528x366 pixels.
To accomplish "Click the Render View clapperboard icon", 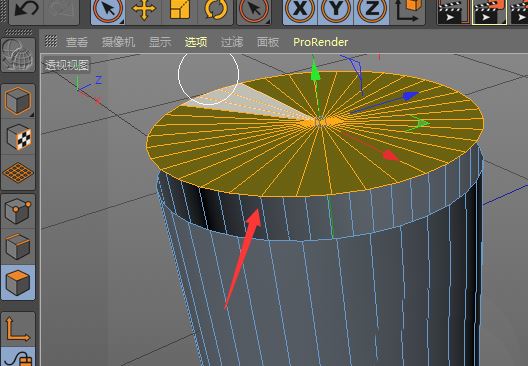I will [x=453, y=11].
